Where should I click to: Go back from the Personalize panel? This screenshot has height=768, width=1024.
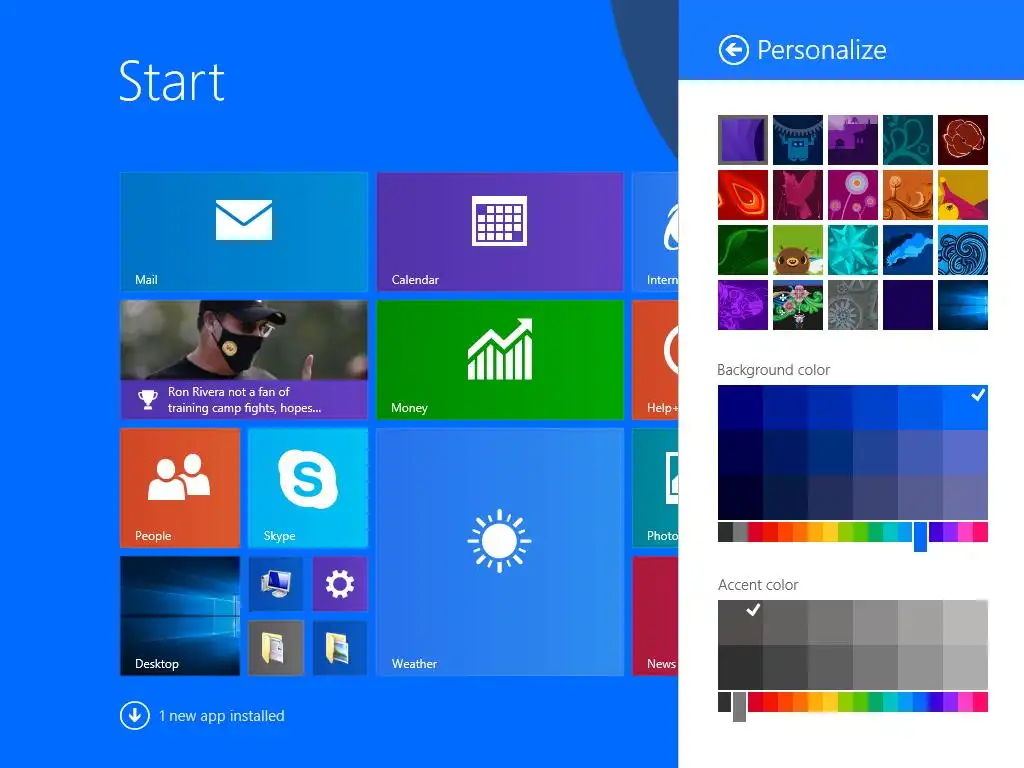click(733, 50)
